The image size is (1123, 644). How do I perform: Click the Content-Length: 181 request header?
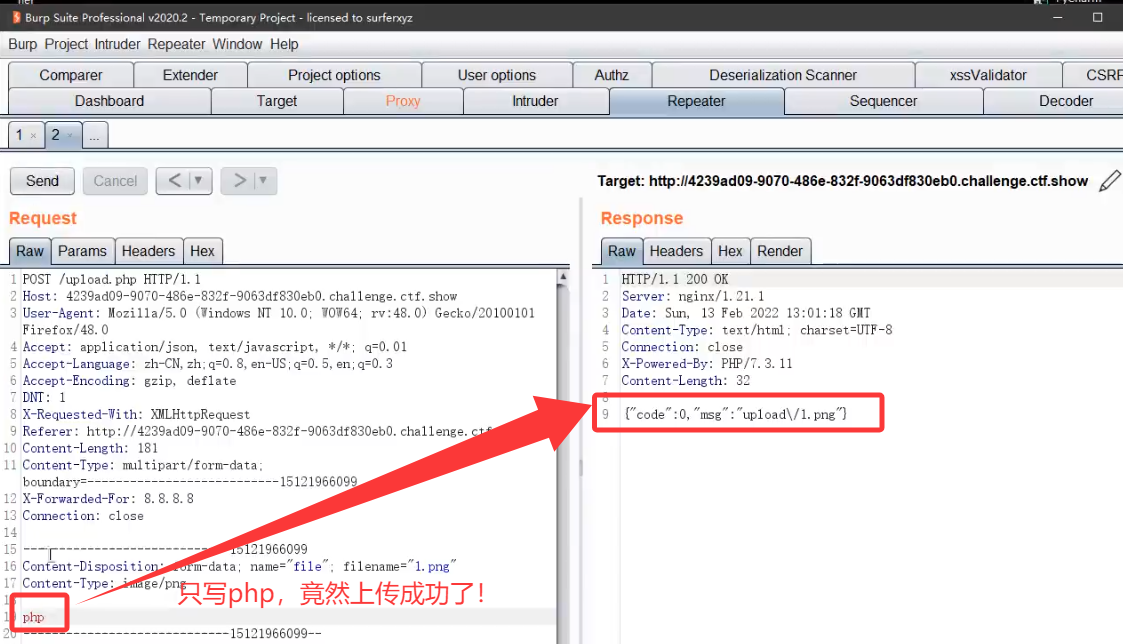90,448
